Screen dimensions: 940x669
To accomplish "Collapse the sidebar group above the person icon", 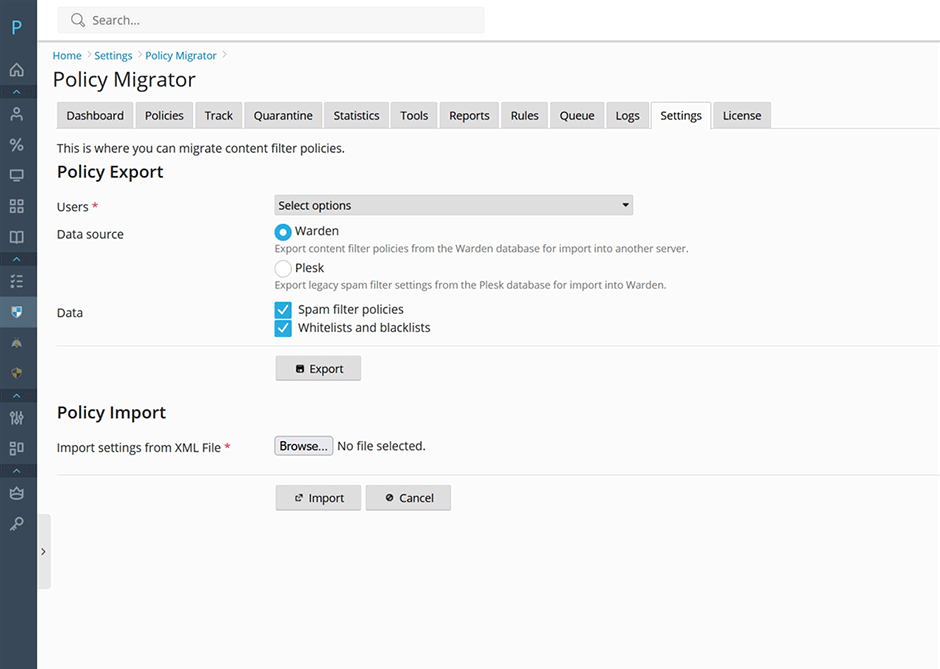I will click(17, 92).
